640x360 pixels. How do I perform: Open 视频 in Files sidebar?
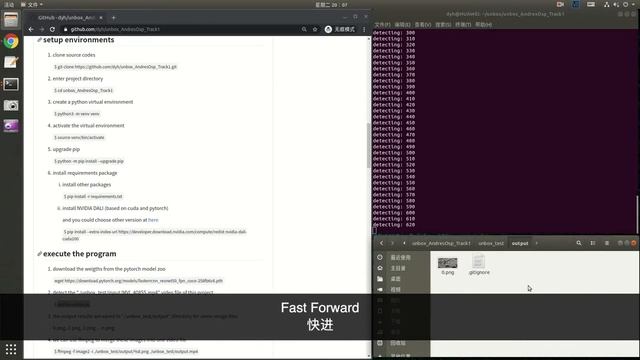click(396, 289)
